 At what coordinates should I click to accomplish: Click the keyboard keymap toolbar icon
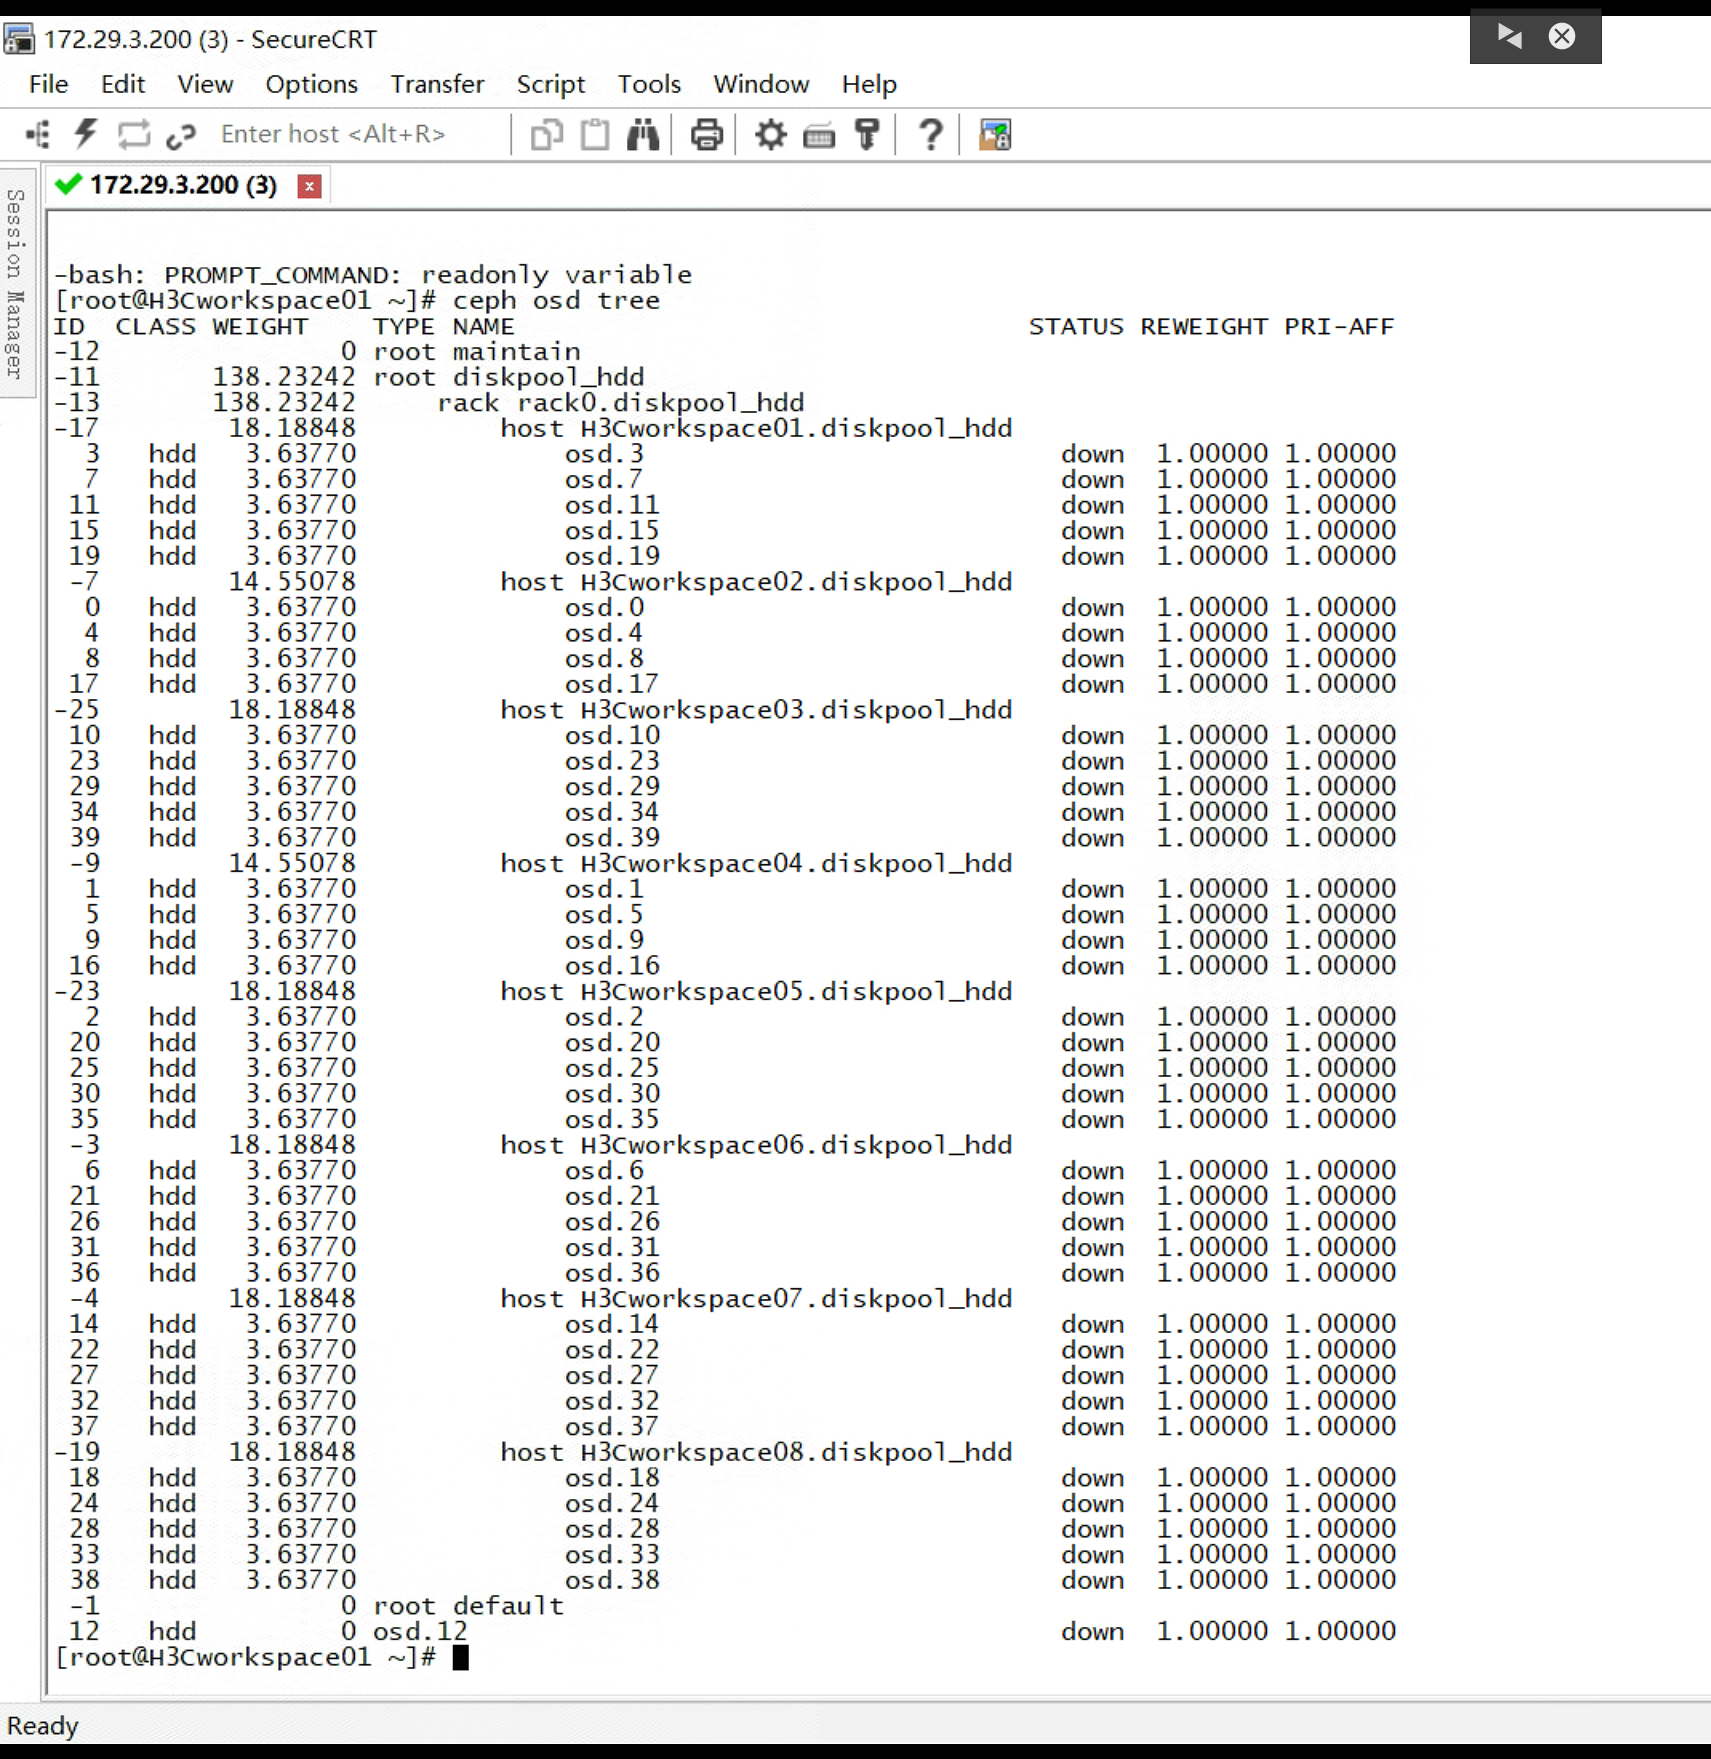coord(819,135)
